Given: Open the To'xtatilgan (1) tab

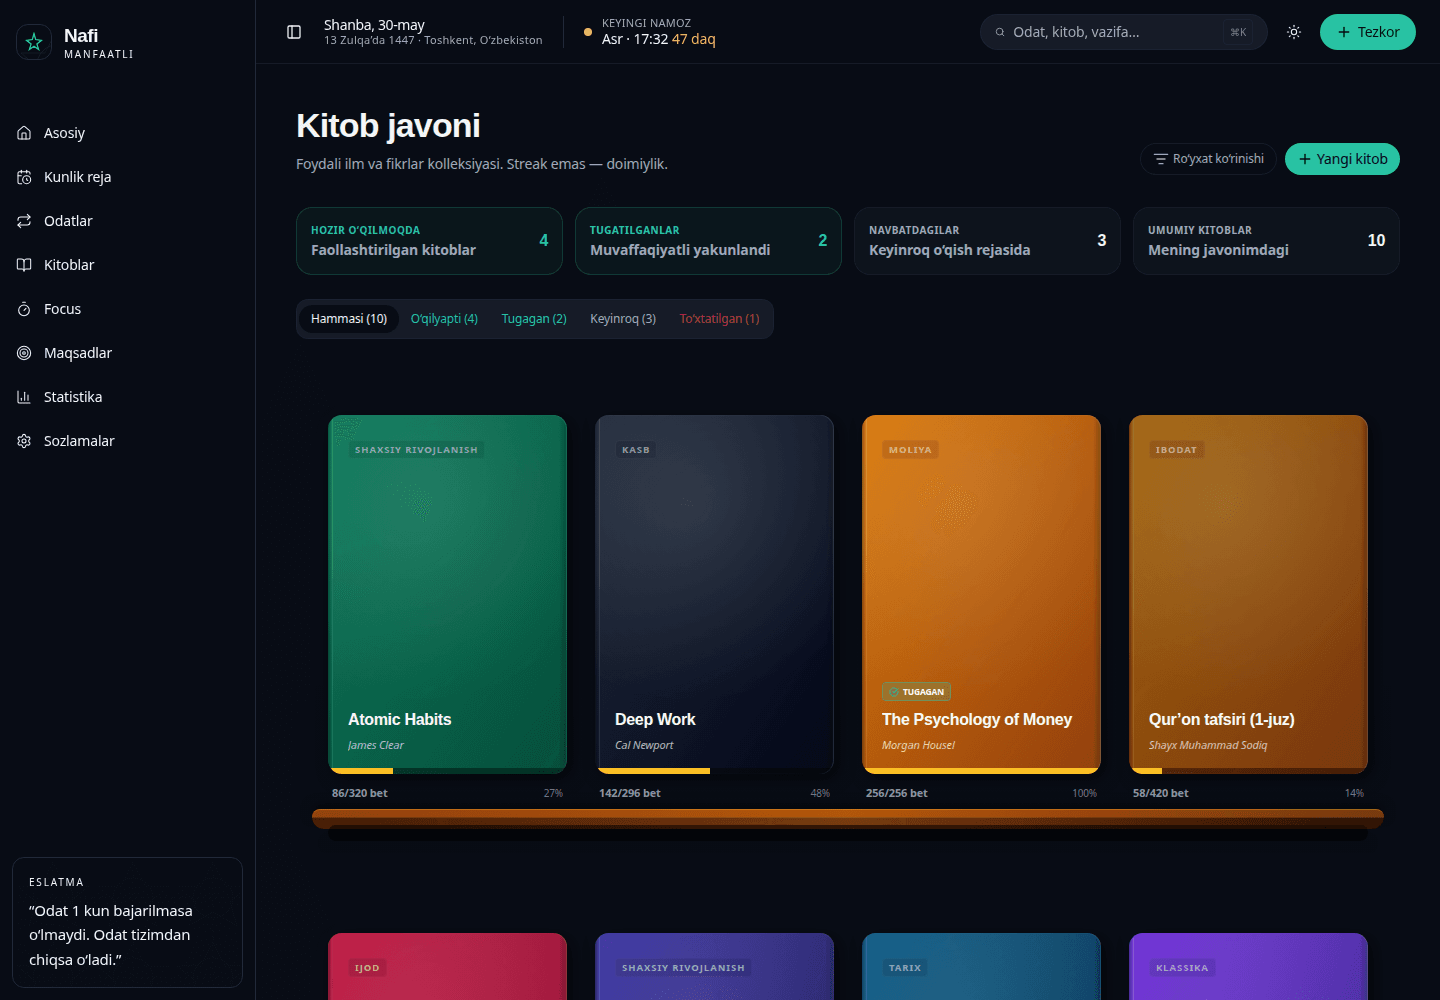Looking at the screenshot, I should coord(720,319).
